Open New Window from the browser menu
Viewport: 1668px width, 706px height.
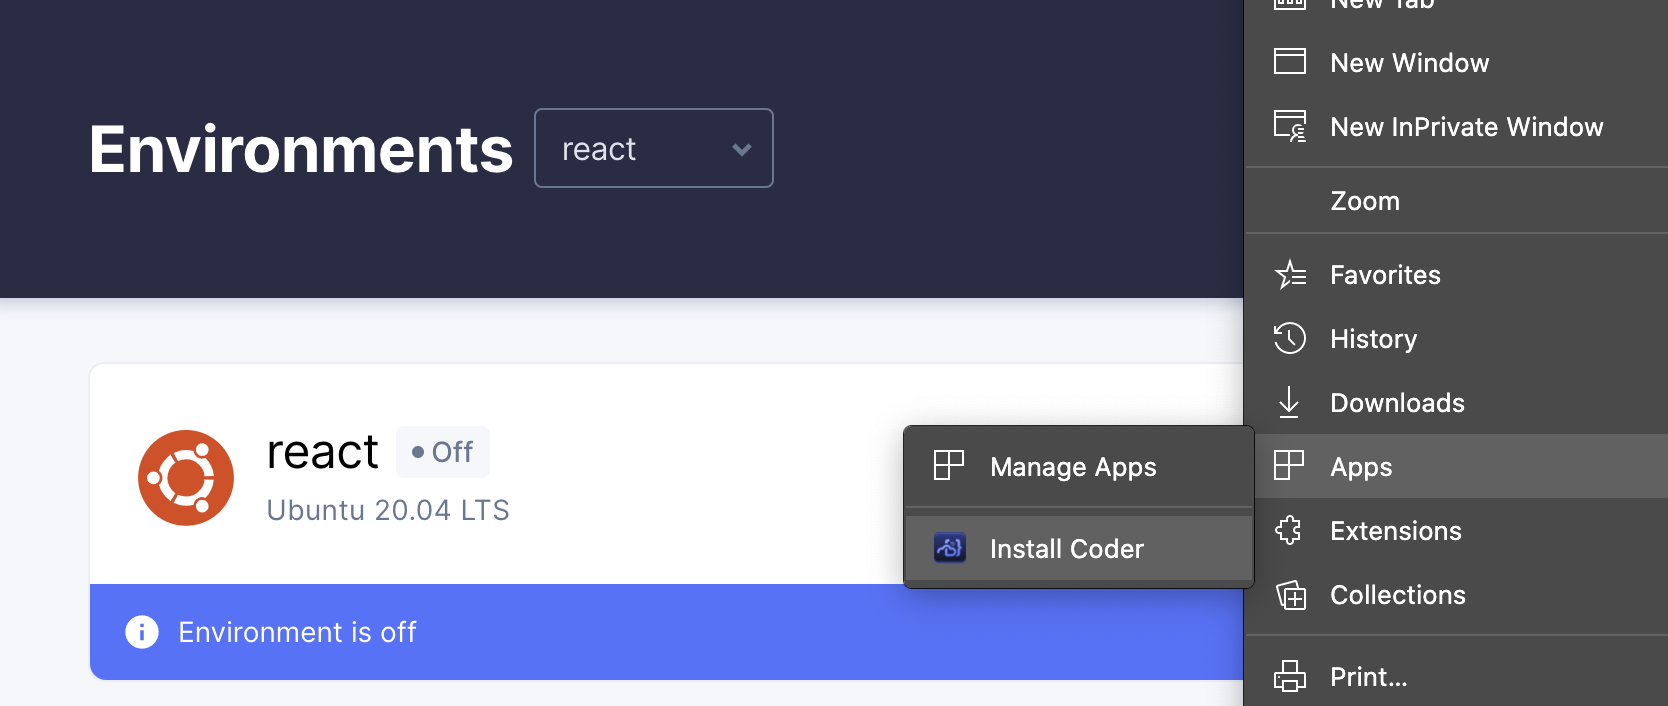click(1456, 63)
